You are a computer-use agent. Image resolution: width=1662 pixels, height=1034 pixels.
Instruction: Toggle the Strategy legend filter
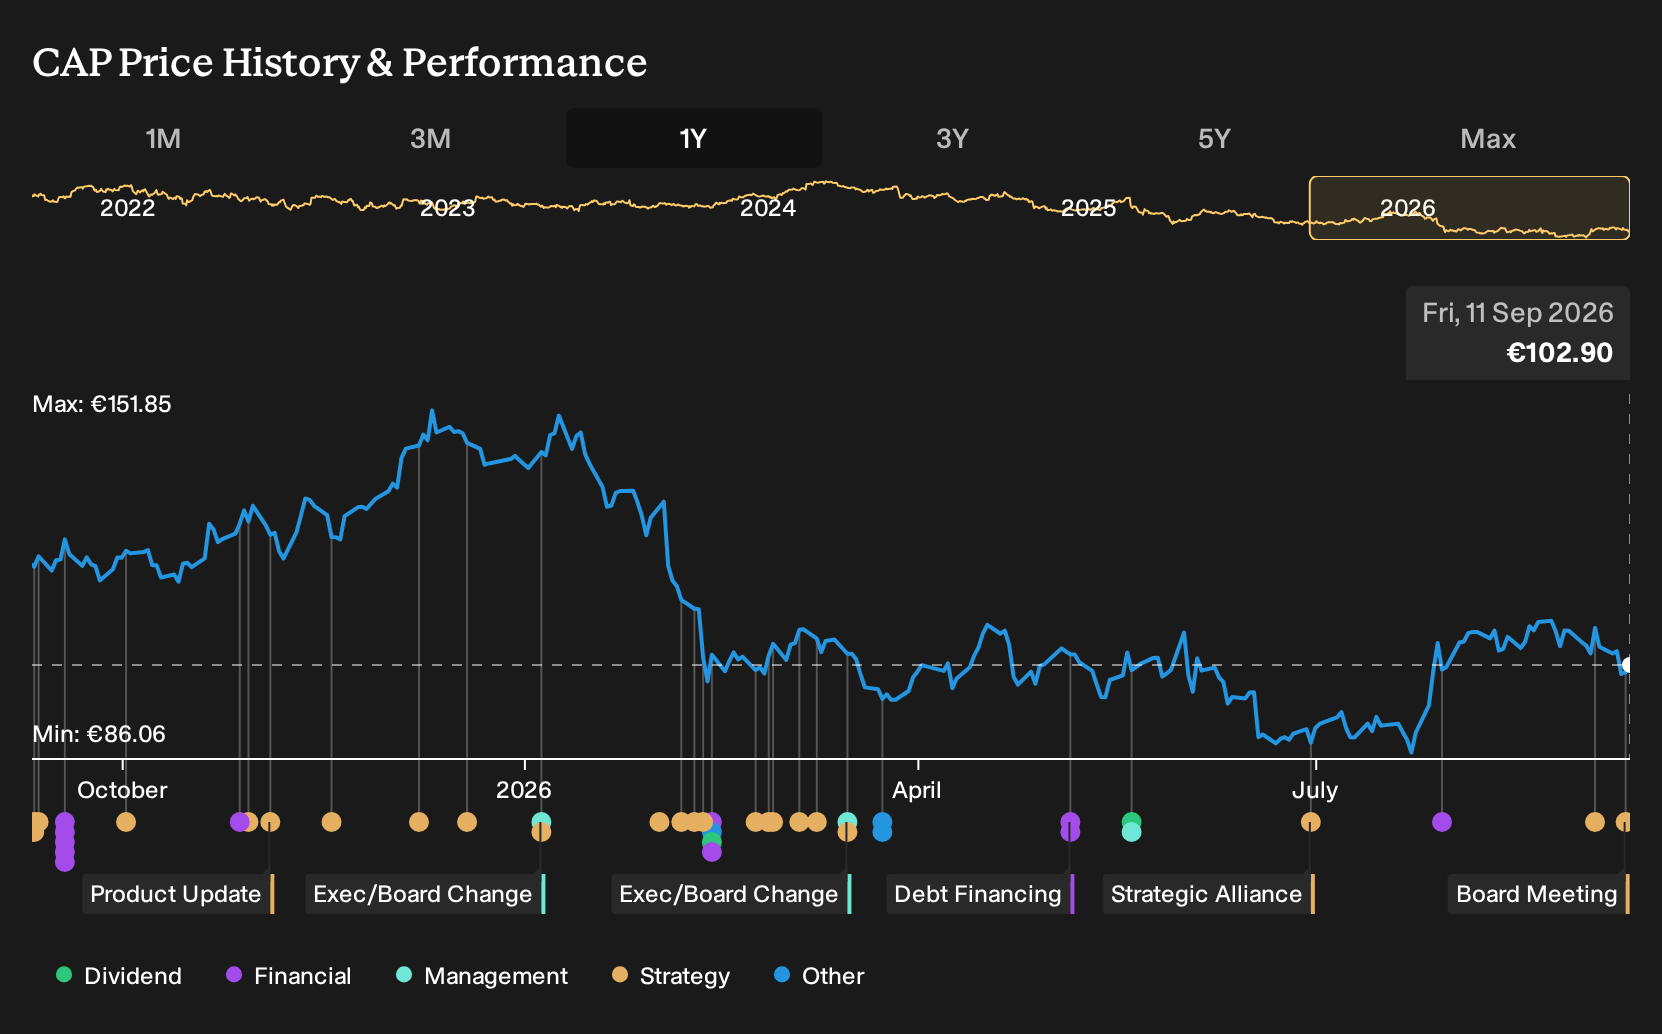[x=671, y=976]
